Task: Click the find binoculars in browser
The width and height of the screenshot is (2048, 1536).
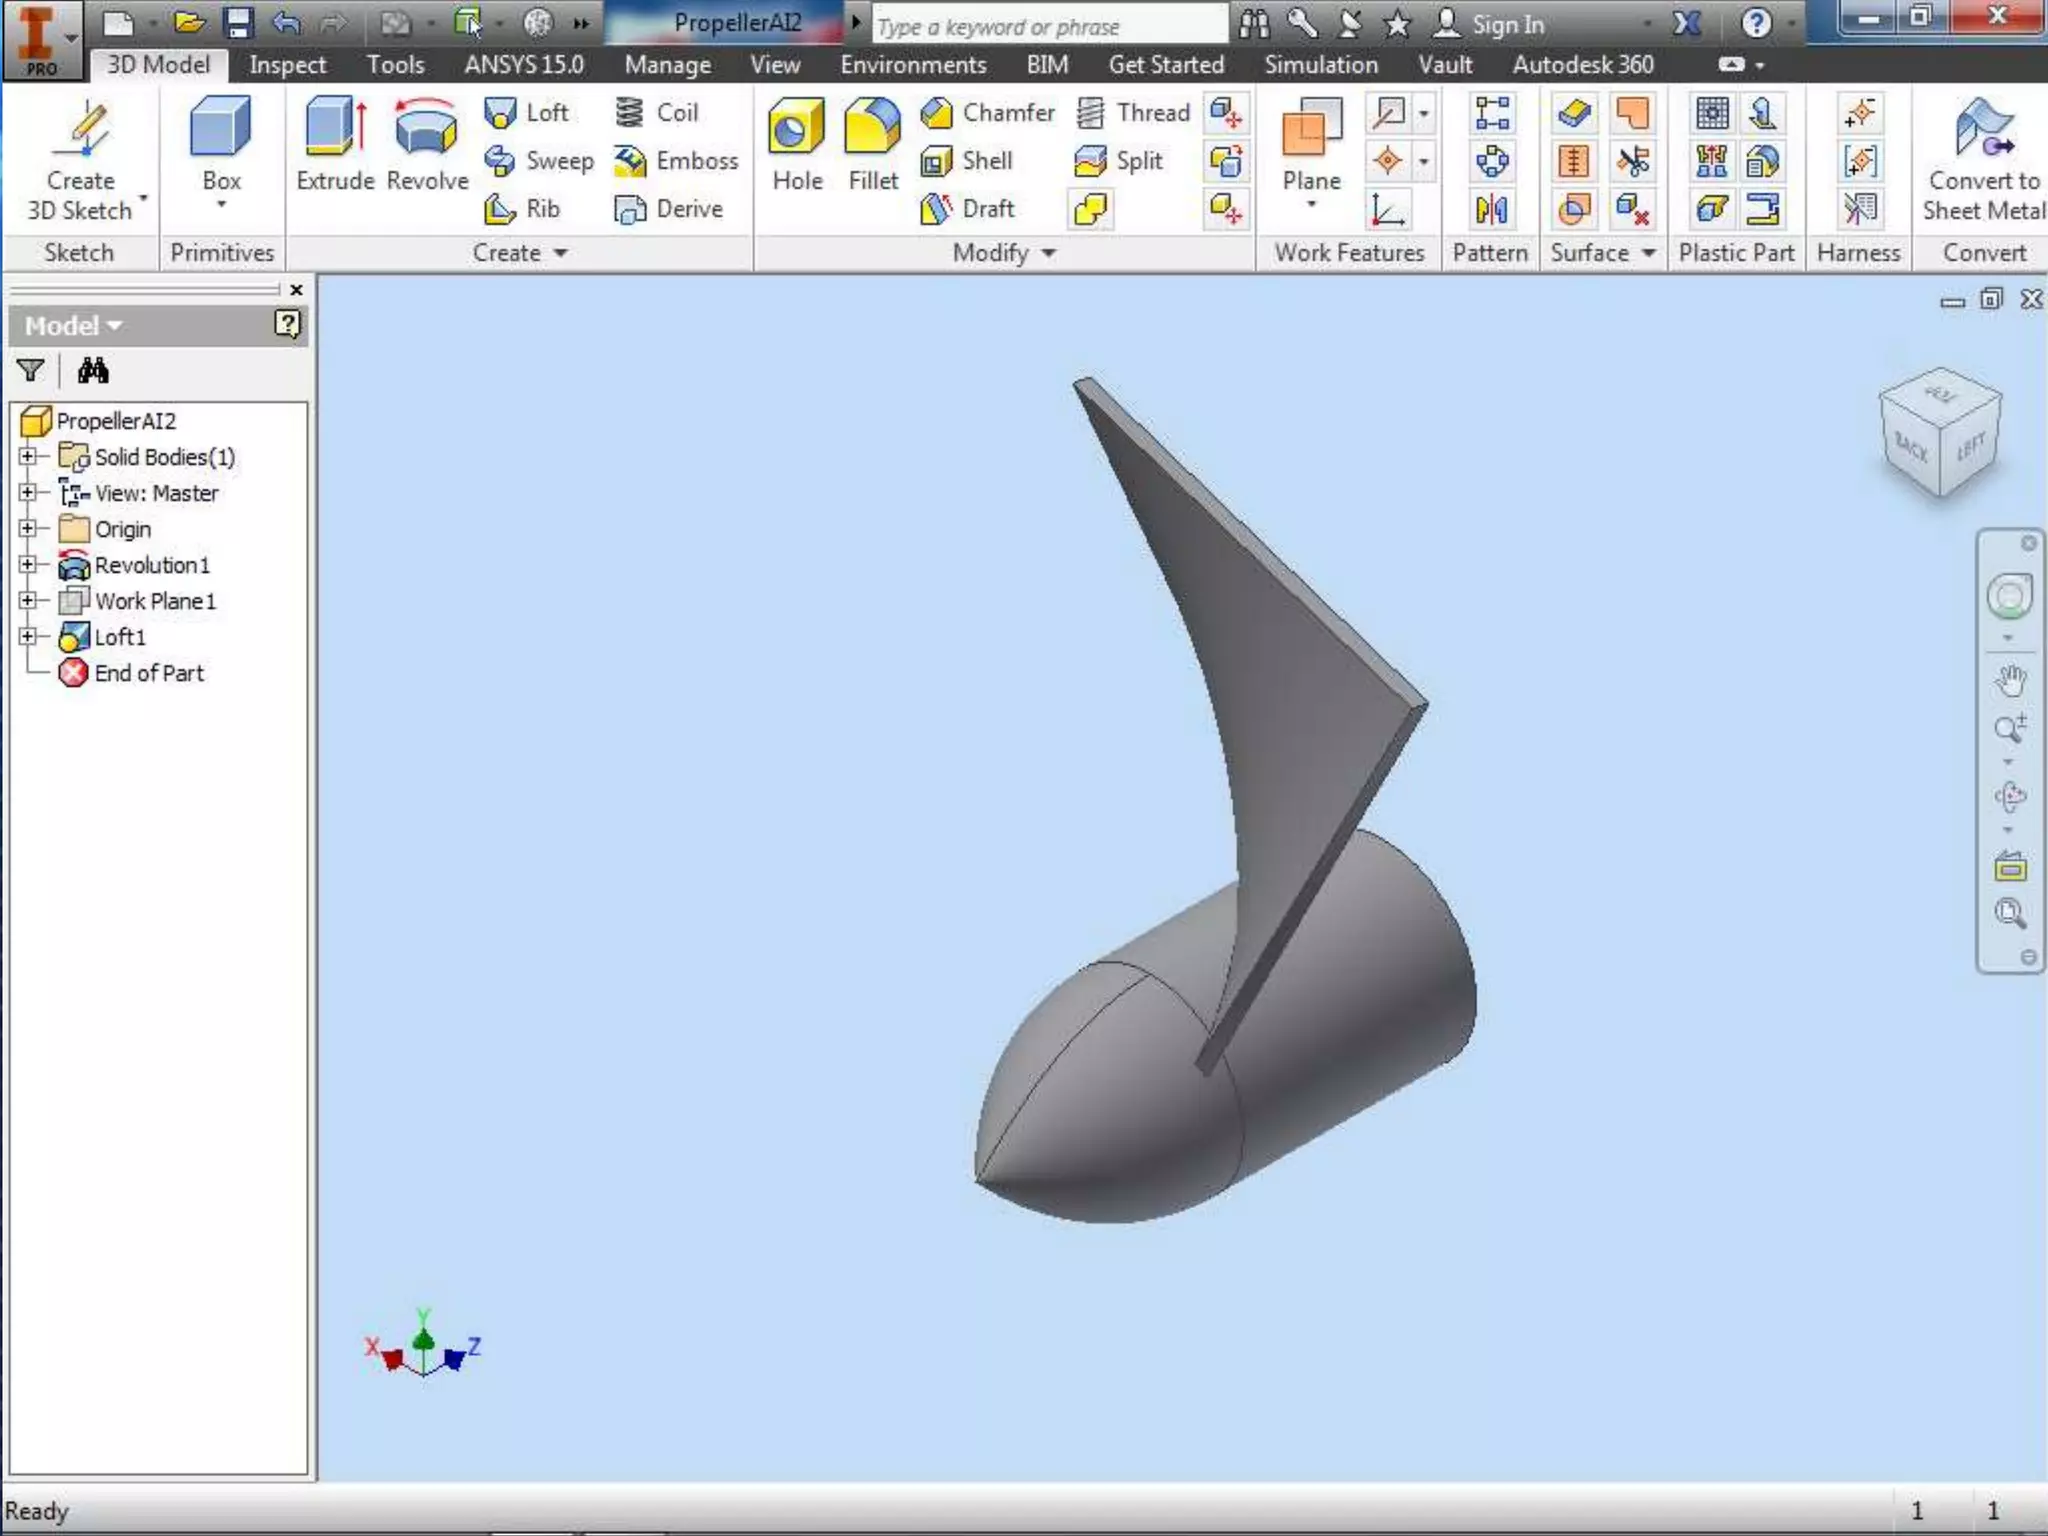Action: [93, 371]
